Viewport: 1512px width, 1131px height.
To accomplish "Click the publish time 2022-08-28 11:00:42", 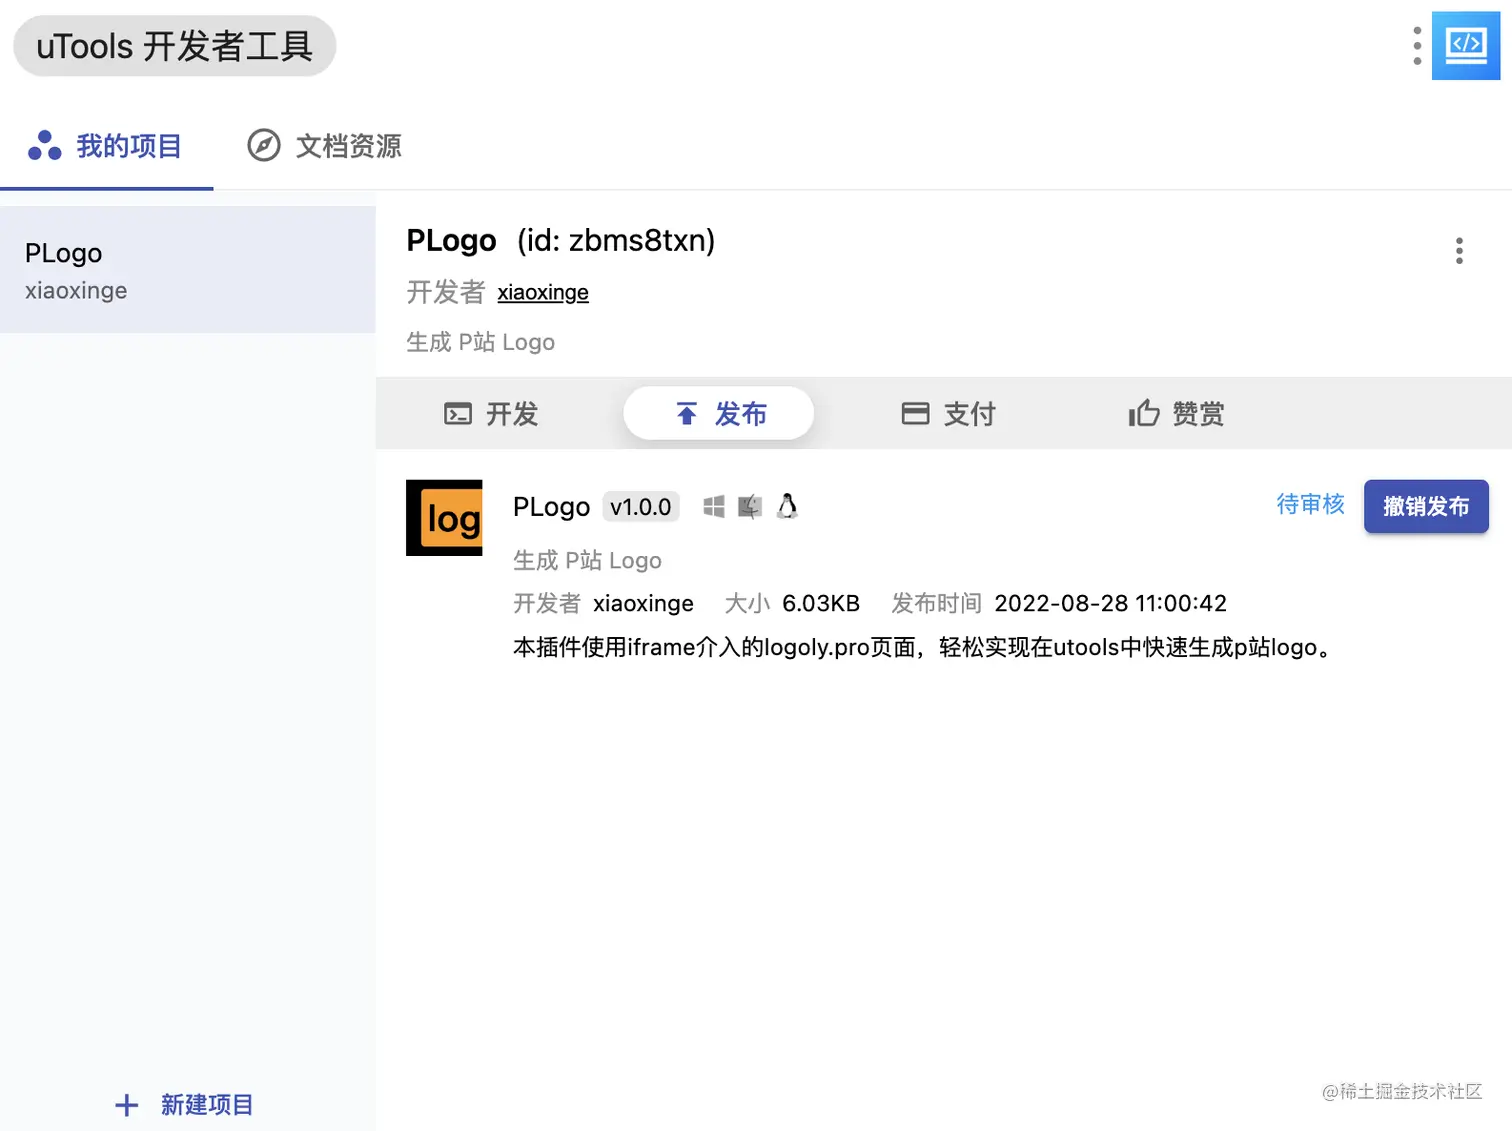I will tap(1110, 603).
